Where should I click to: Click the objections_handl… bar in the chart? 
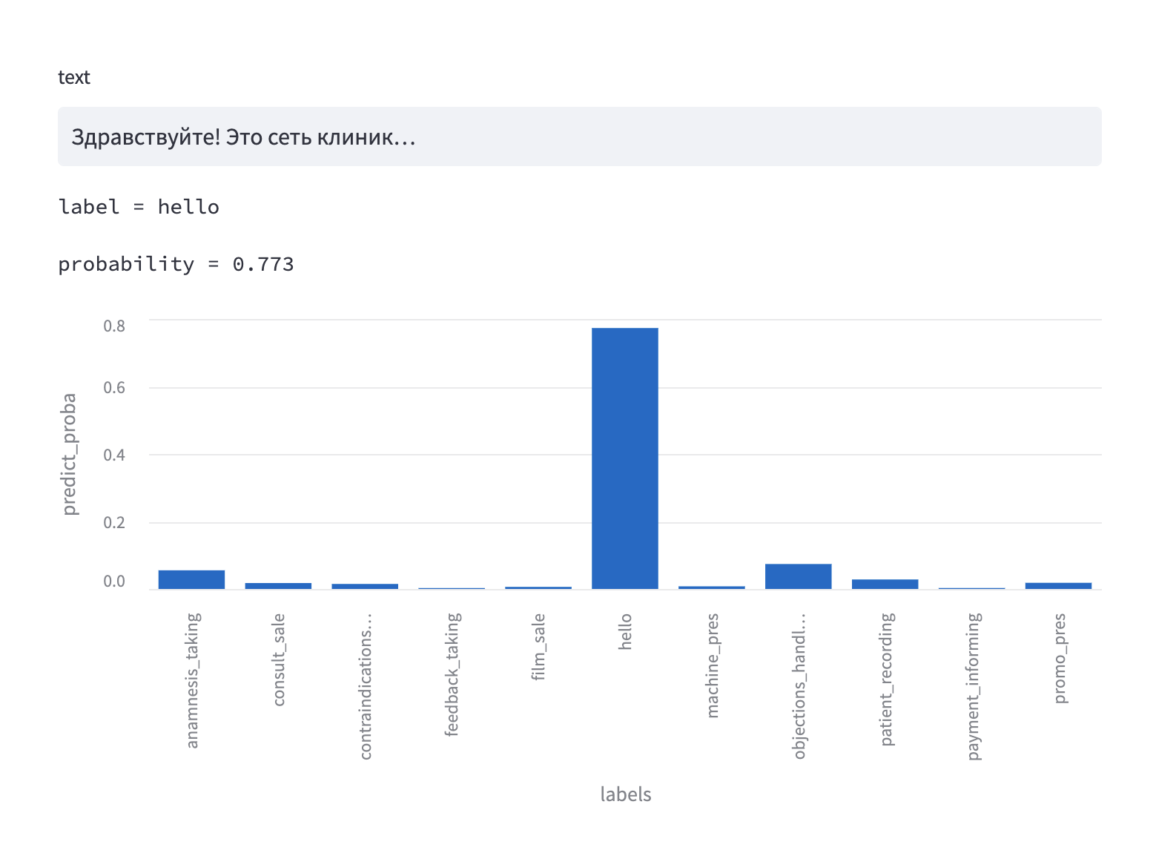click(x=798, y=576)
